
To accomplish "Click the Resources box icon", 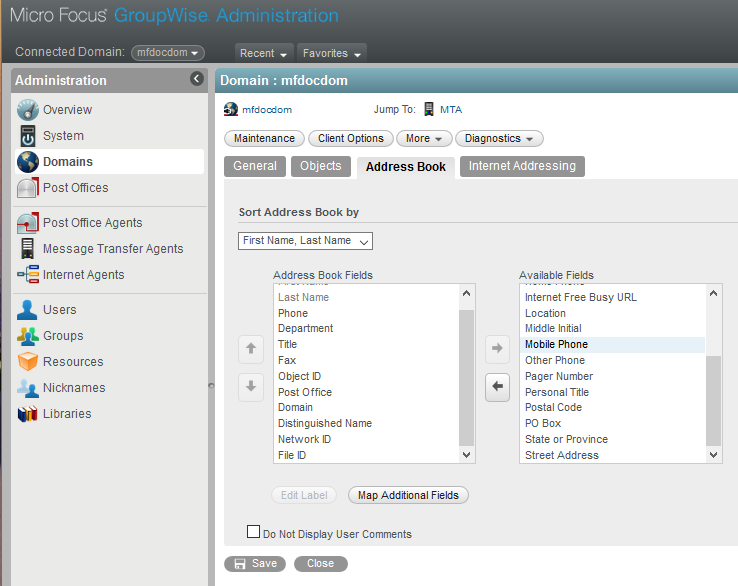I will click(x=27, y=362).
